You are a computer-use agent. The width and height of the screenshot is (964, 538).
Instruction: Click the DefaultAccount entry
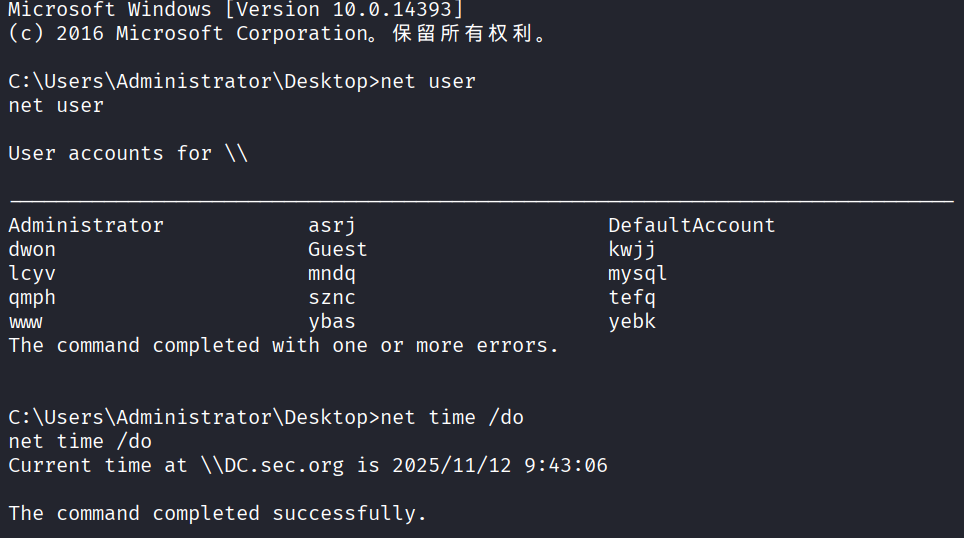pyautogui.click(x=691, y=225)
